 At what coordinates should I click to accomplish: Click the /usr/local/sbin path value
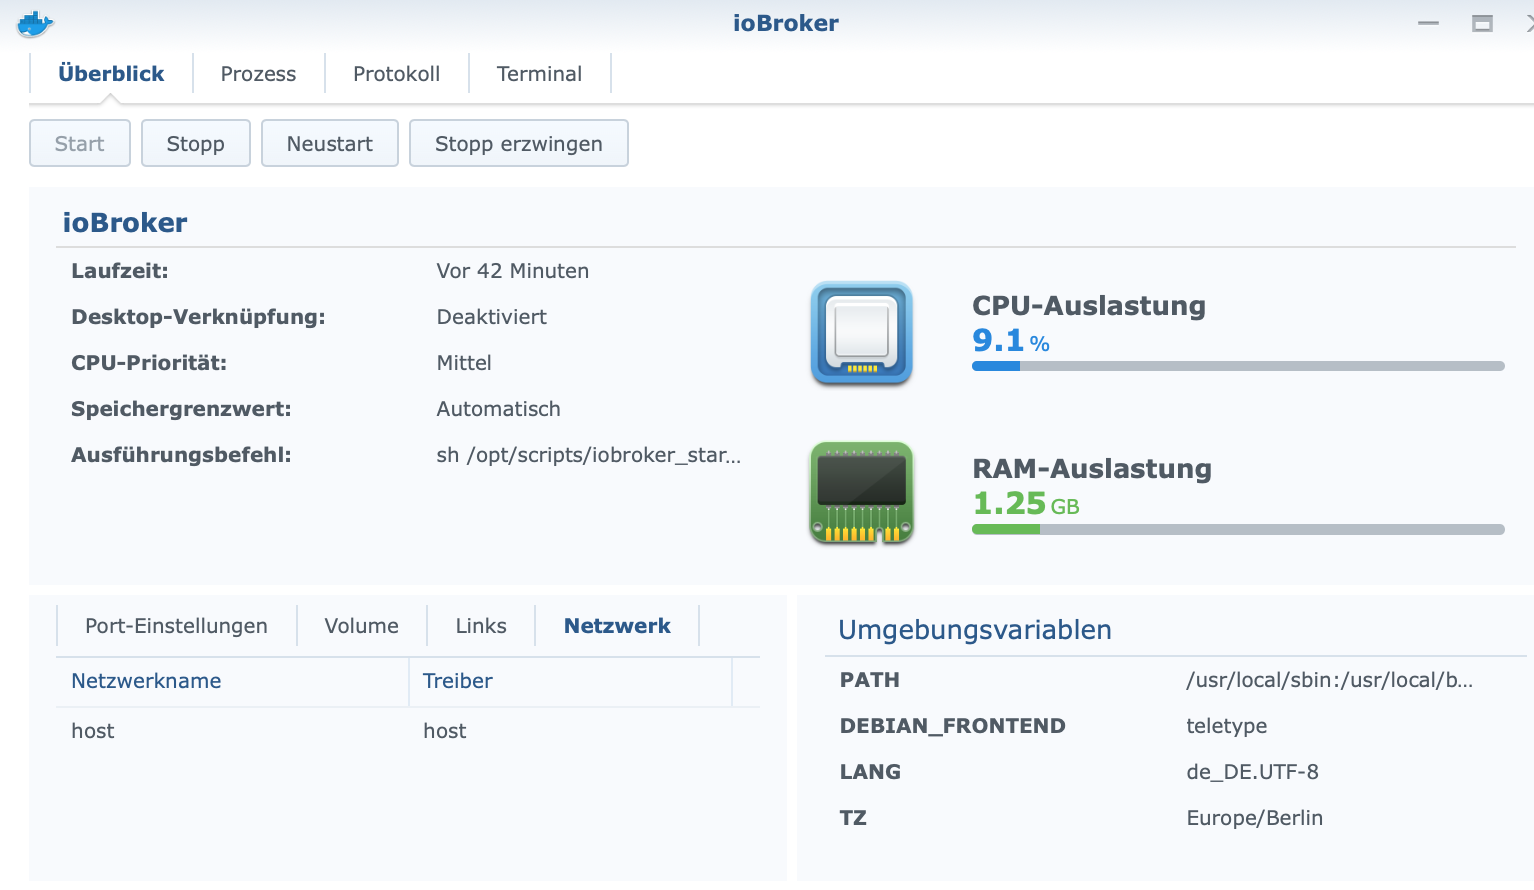point(1329,680)
